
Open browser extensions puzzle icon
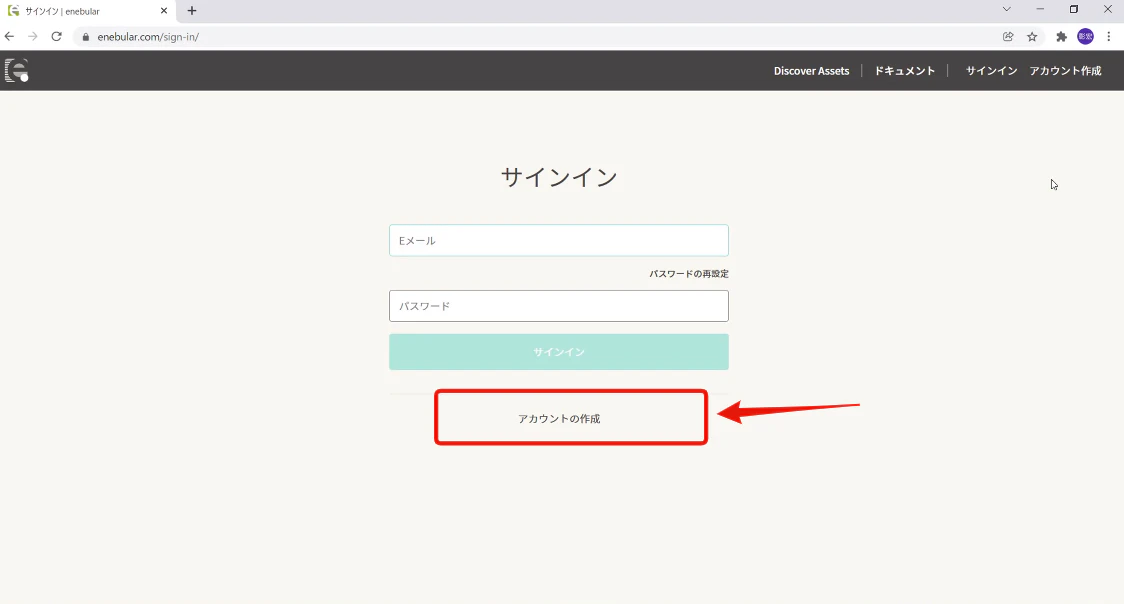[x=1062, y=37]
